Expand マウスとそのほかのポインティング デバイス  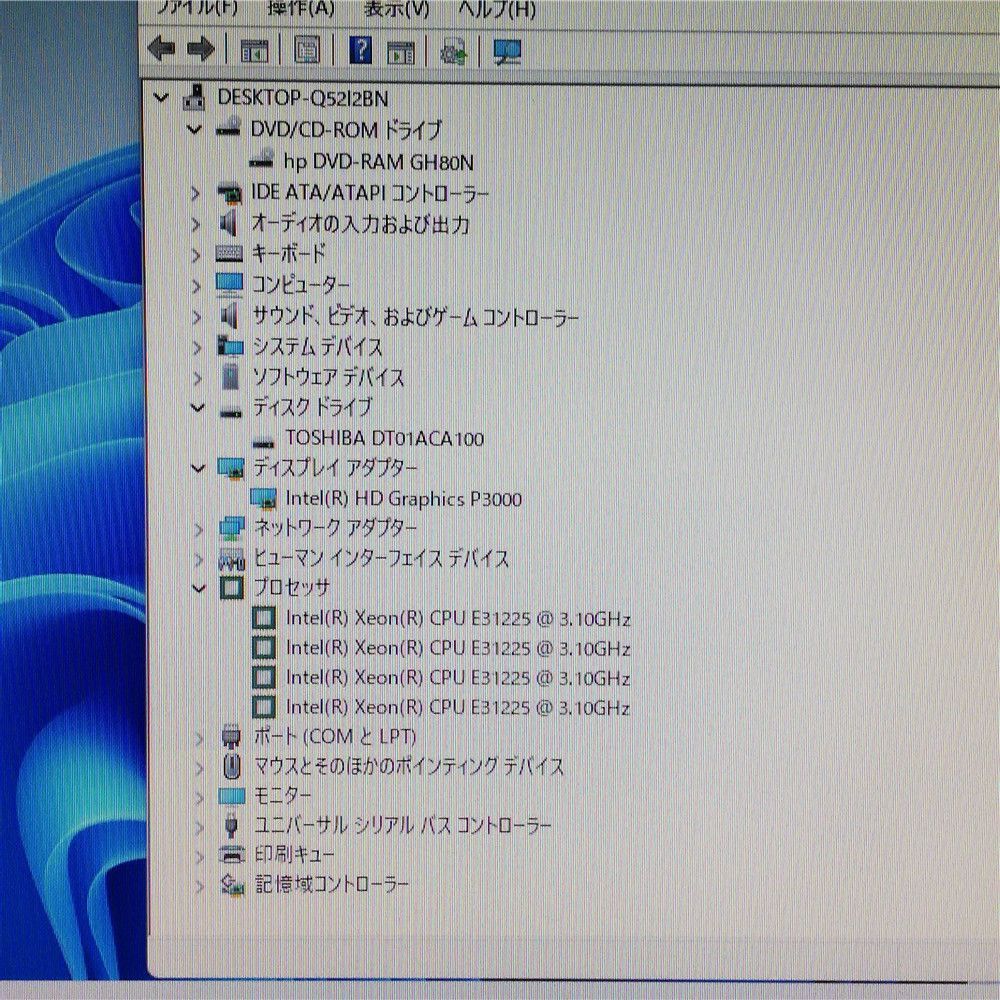[x=199, y=767]
